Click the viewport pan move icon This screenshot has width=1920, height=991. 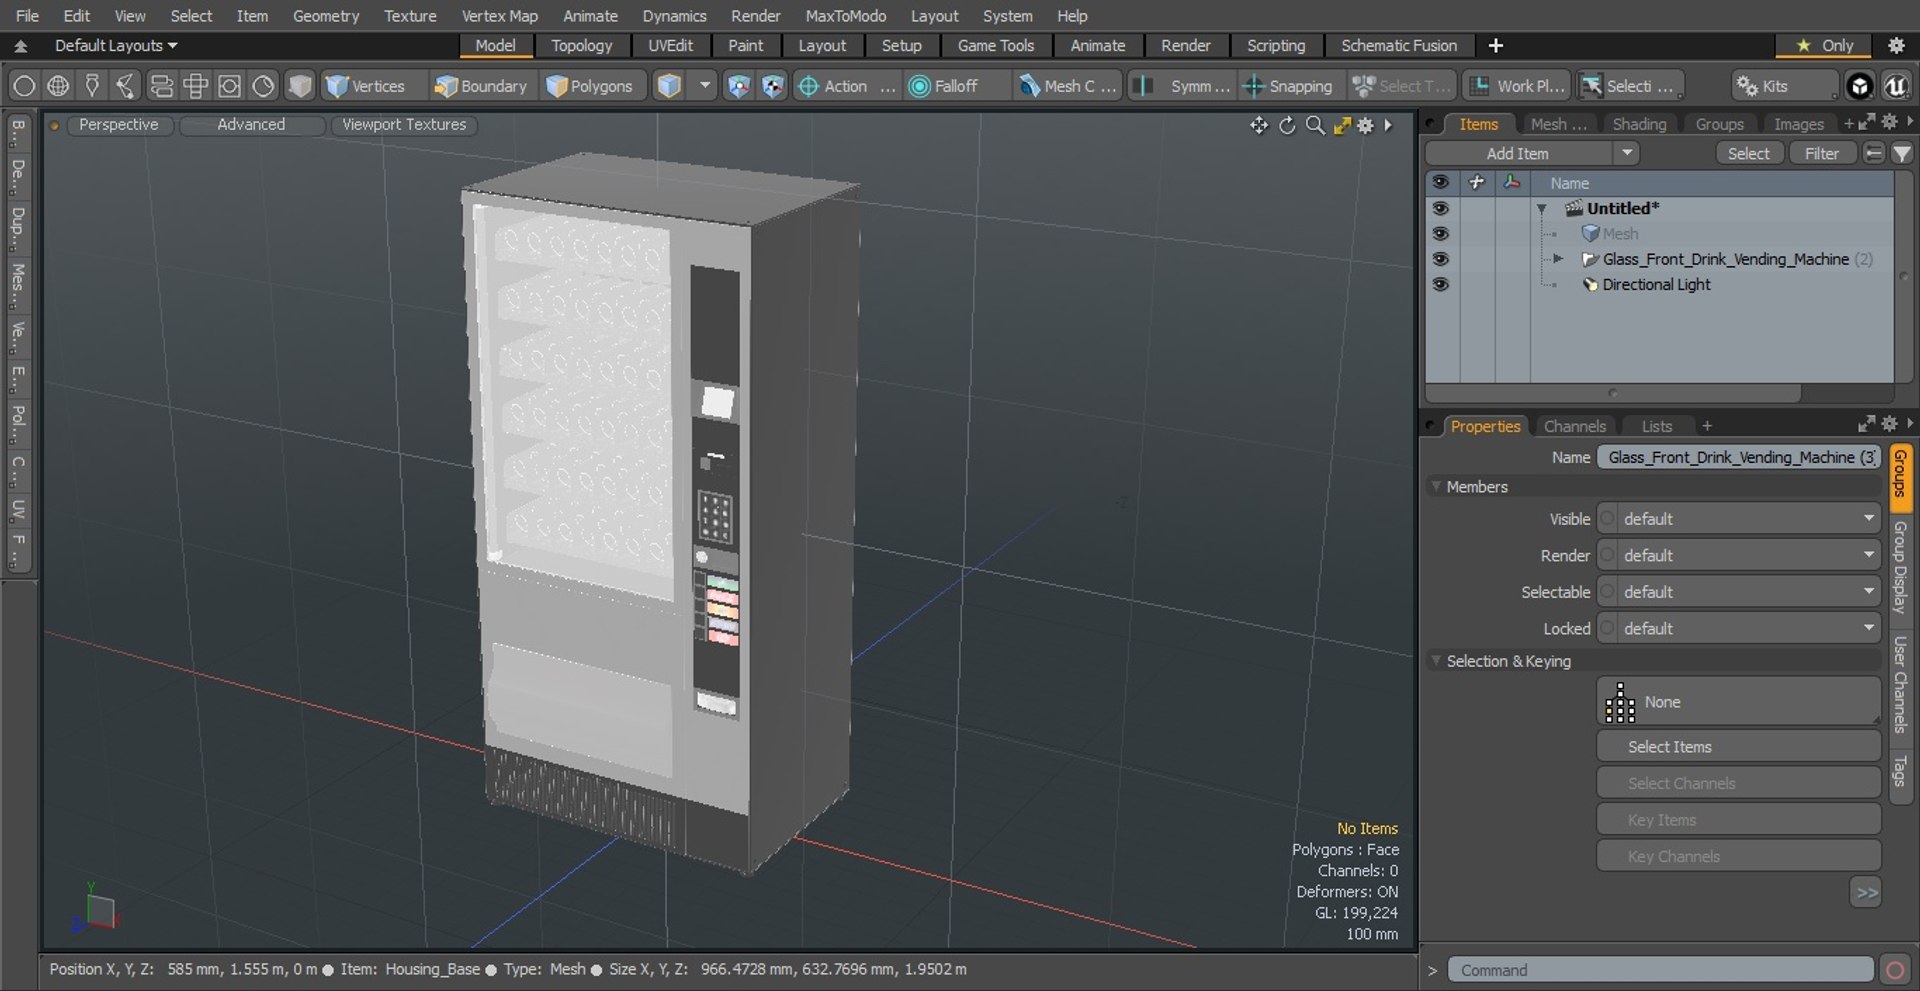point(1259,125)
